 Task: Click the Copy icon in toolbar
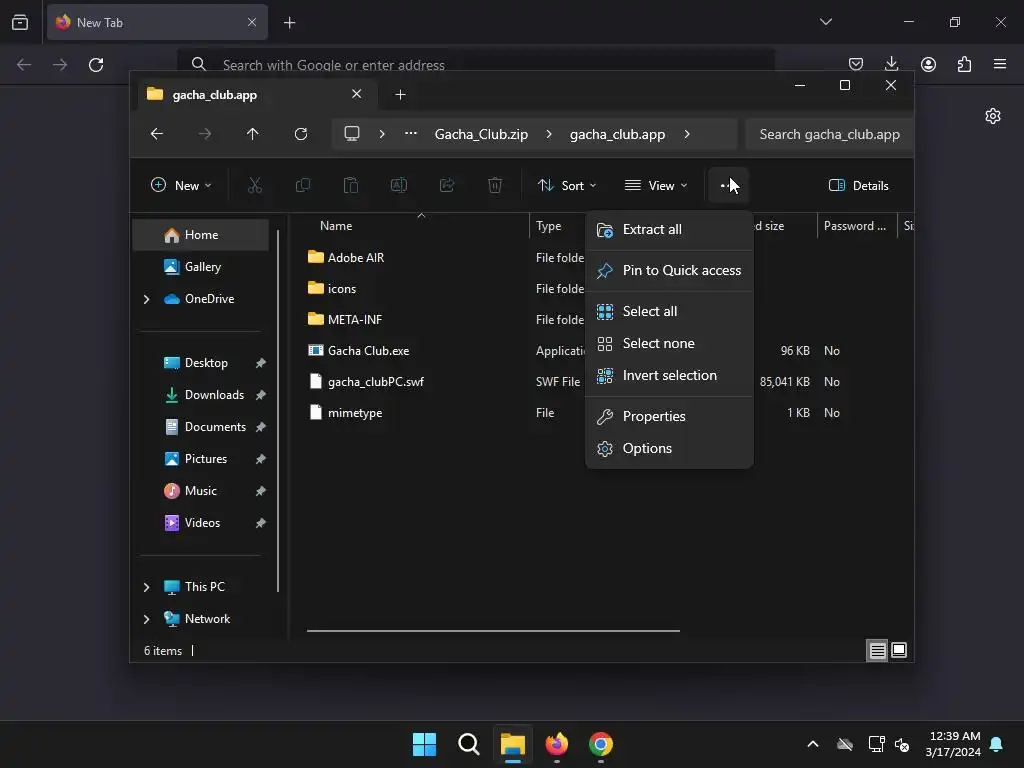click(302, 185)
